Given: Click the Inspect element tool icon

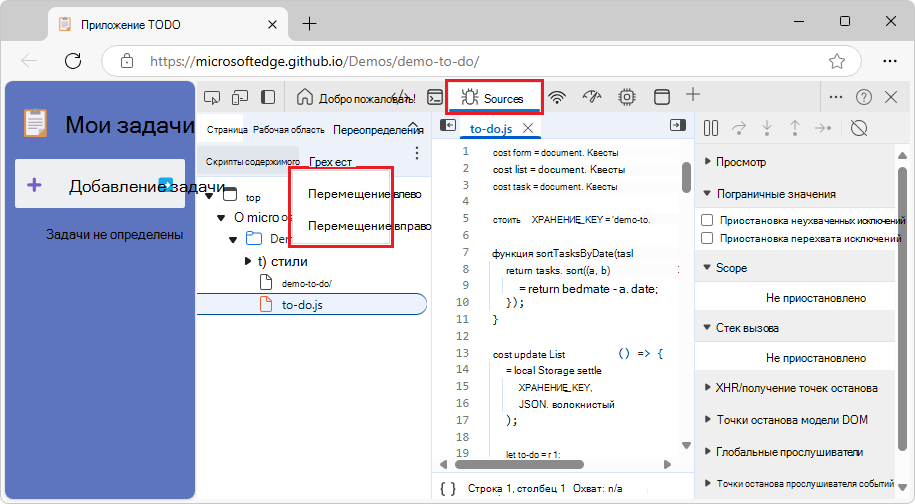Looking at the screenshot, I should [212, 97].
